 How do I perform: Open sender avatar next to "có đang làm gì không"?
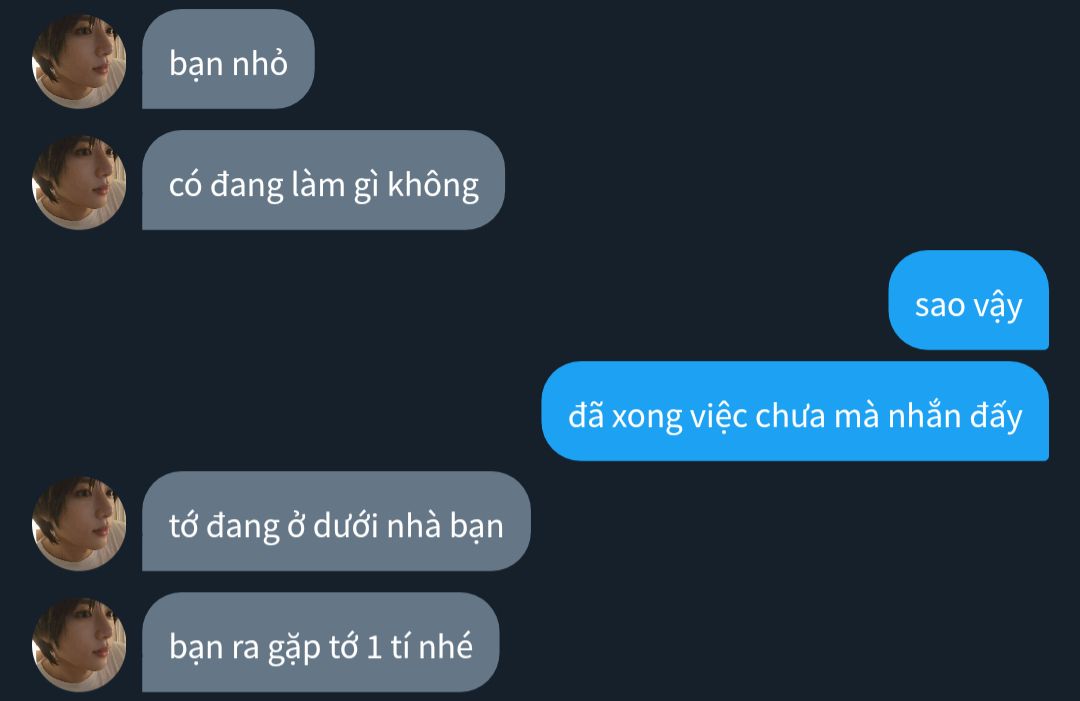click(79, 182)
